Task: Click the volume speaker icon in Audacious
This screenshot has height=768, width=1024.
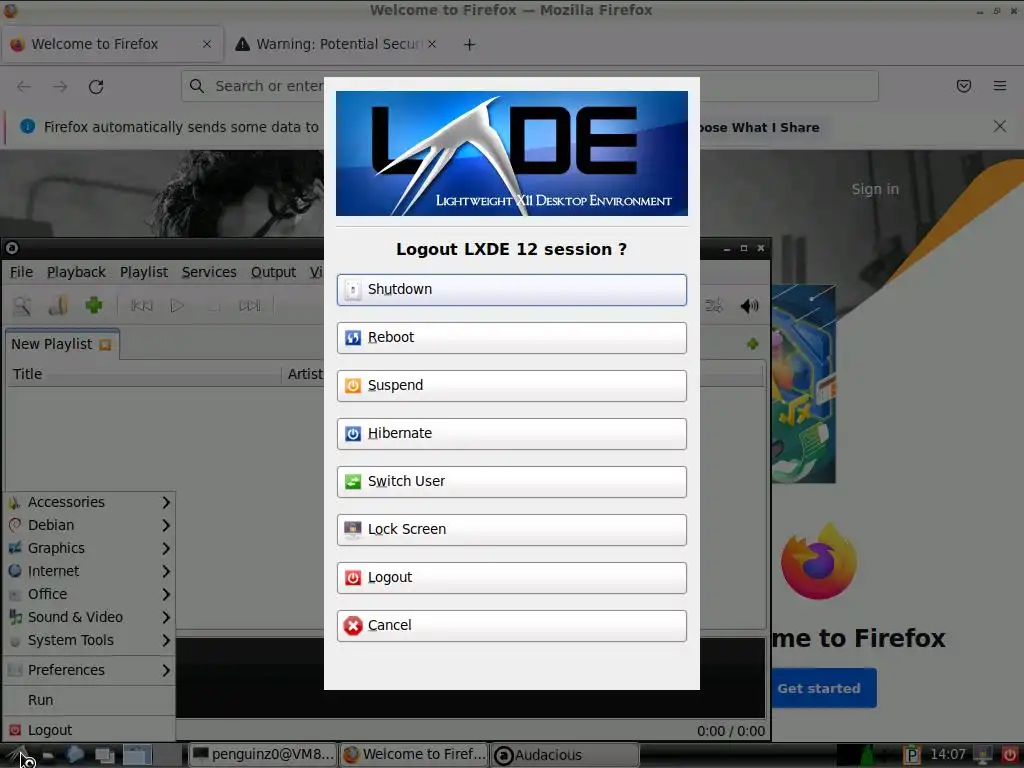Action: coord(749,306)
